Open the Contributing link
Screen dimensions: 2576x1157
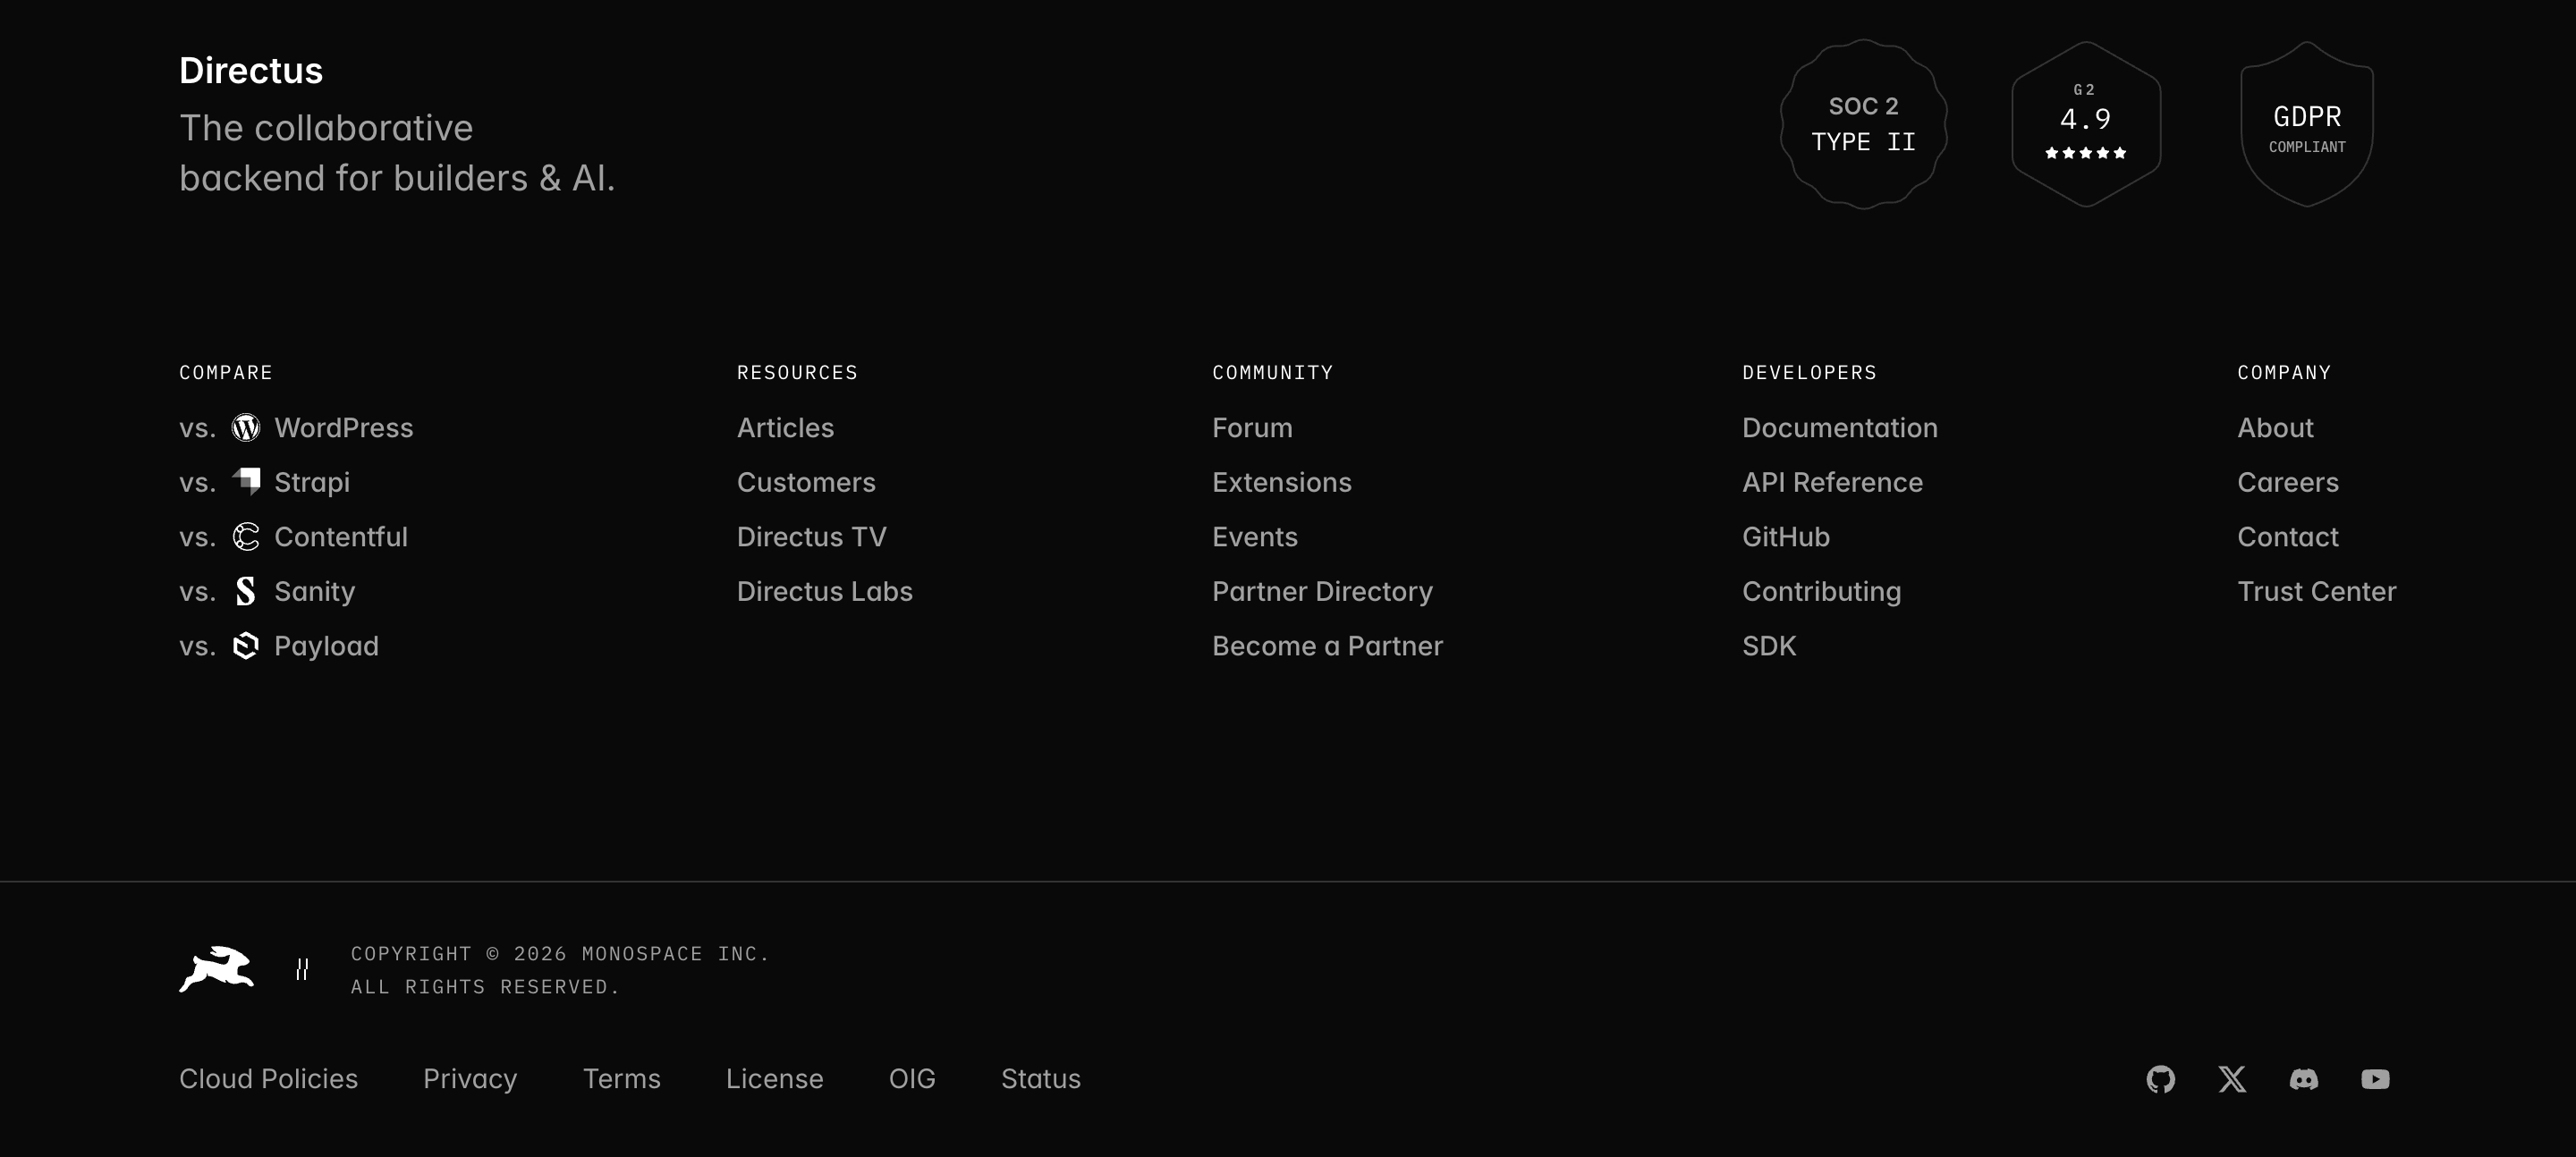click(x=1821, y=591)
